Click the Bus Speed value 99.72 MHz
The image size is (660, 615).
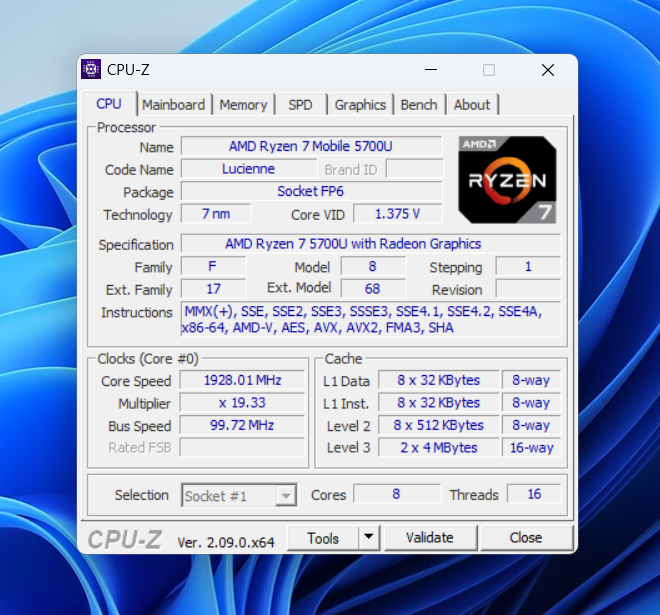(x=242, y=425)
